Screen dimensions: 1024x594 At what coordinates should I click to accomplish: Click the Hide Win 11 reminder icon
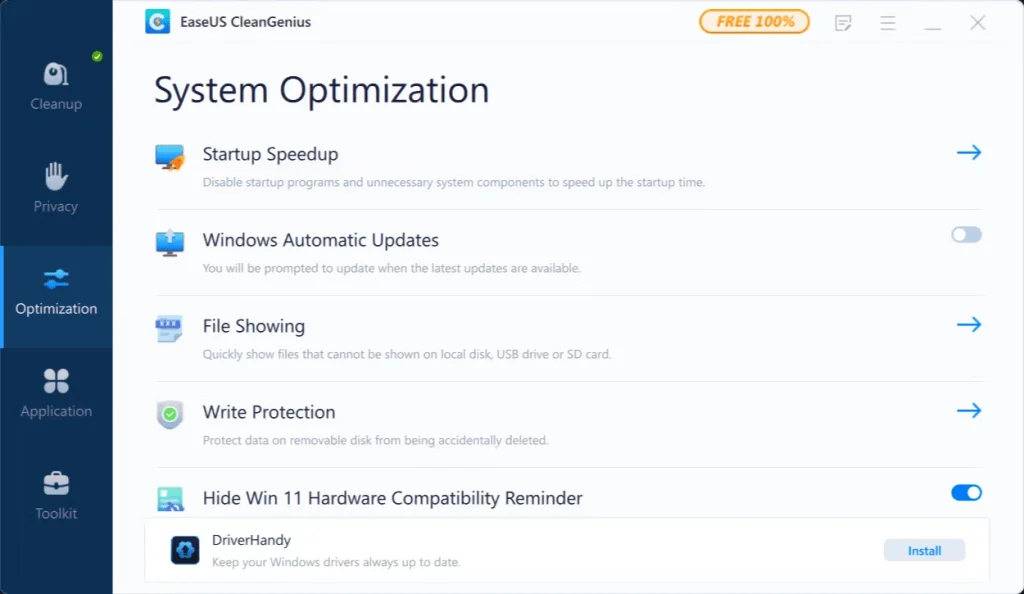pos(170,498)
